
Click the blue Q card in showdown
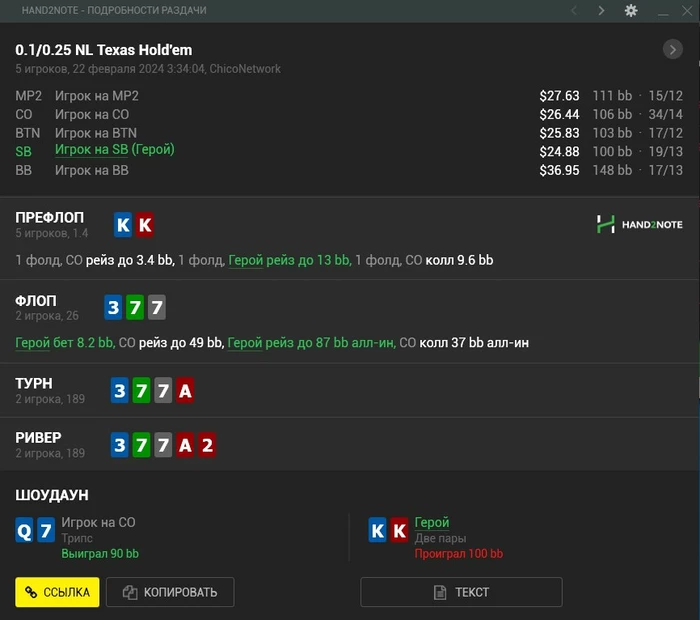pos(24,530)
